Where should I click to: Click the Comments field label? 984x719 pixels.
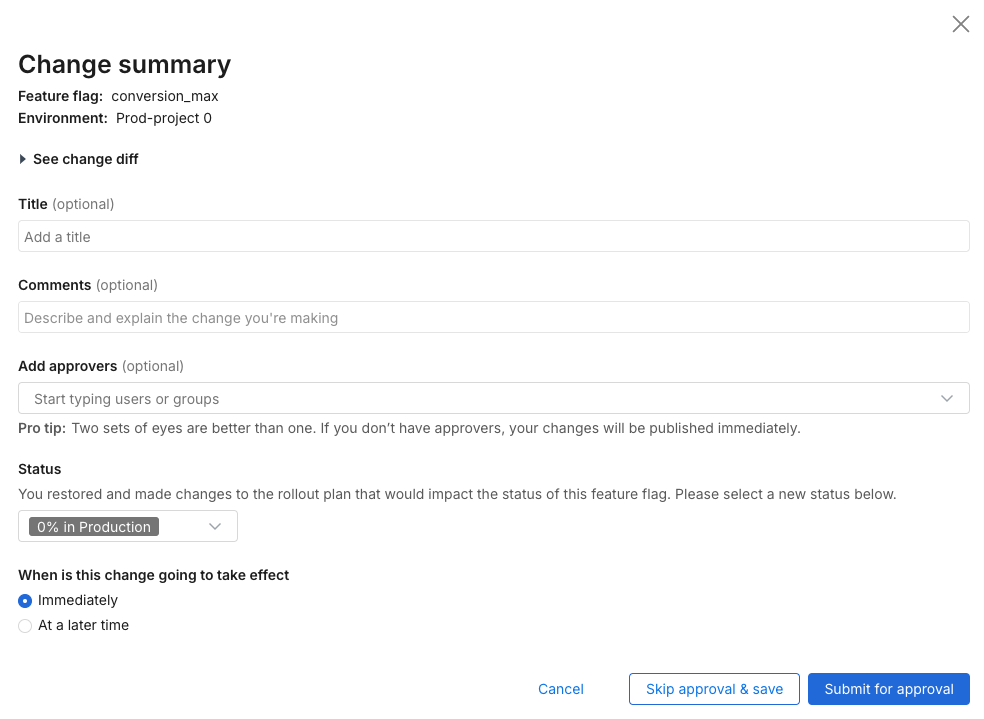(55, 285)
